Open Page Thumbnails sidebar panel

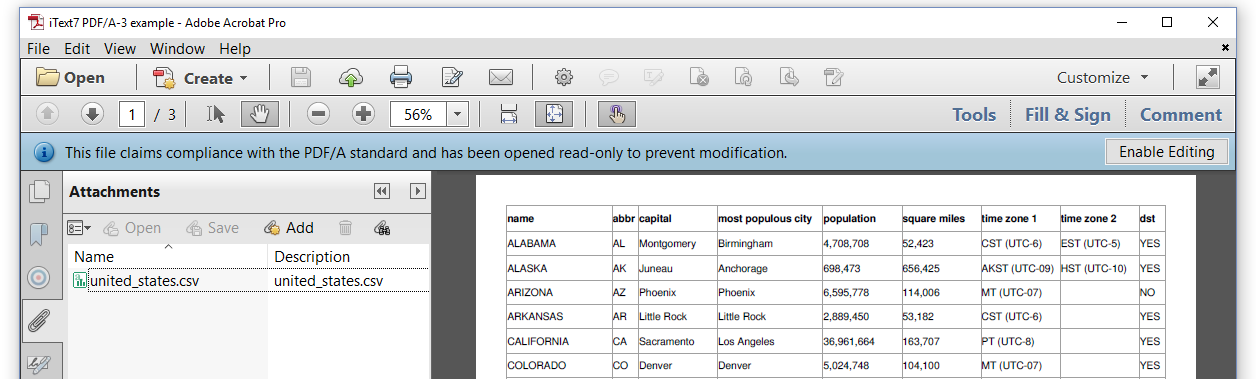(40, 191)
